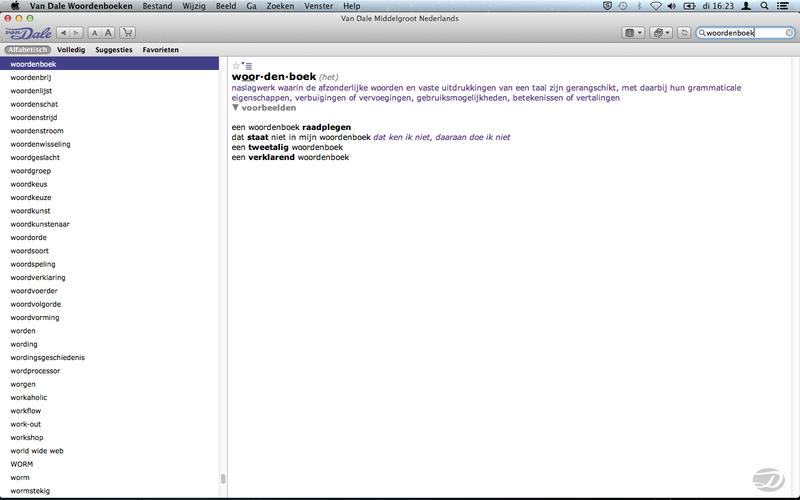Viewport: 800px width, 500px height.
Task: Switch to Volledig tab
Action: [x=71, y=49]
